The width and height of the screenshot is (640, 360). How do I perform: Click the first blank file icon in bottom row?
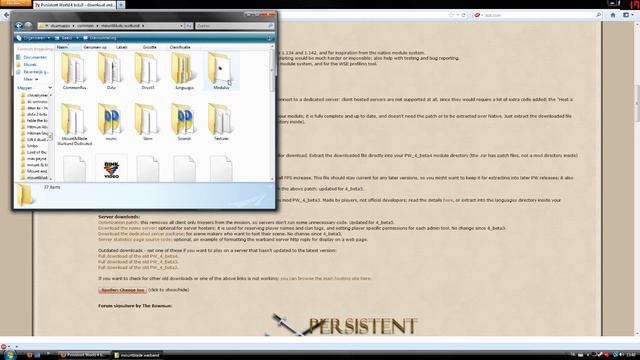(74, 169)
